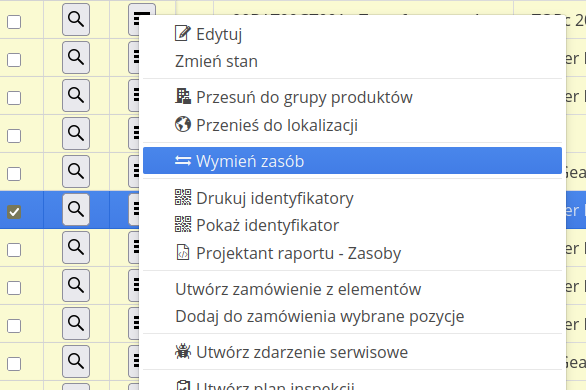Open Pokaż identyfikator from the menu
Screen dimensions: 586x390
click(352, 225)
